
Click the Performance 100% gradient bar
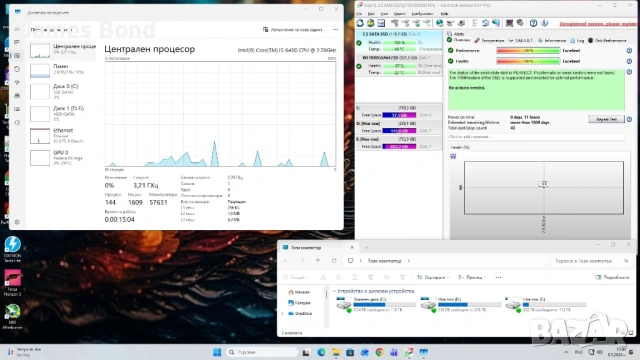coord(528,51)
